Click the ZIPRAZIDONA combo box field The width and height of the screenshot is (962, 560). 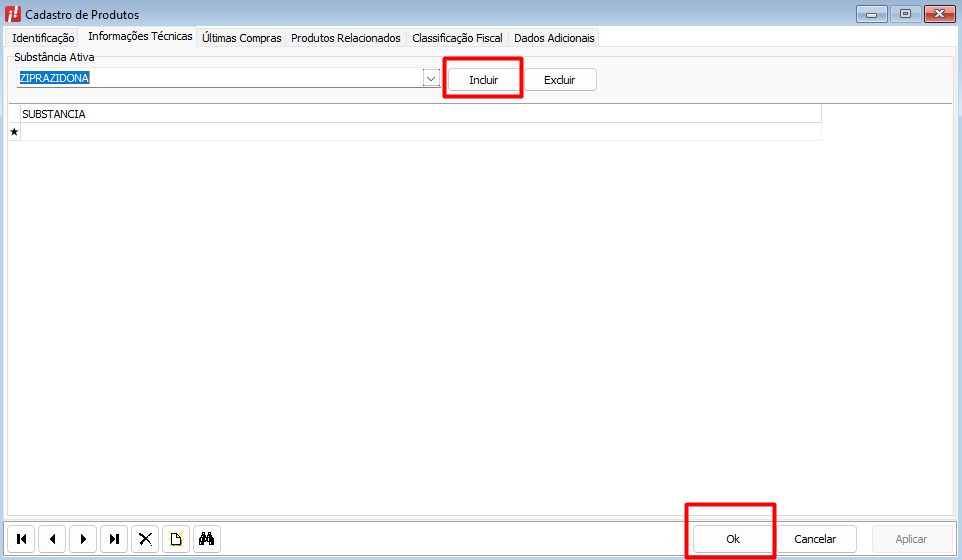pos(220,78)
